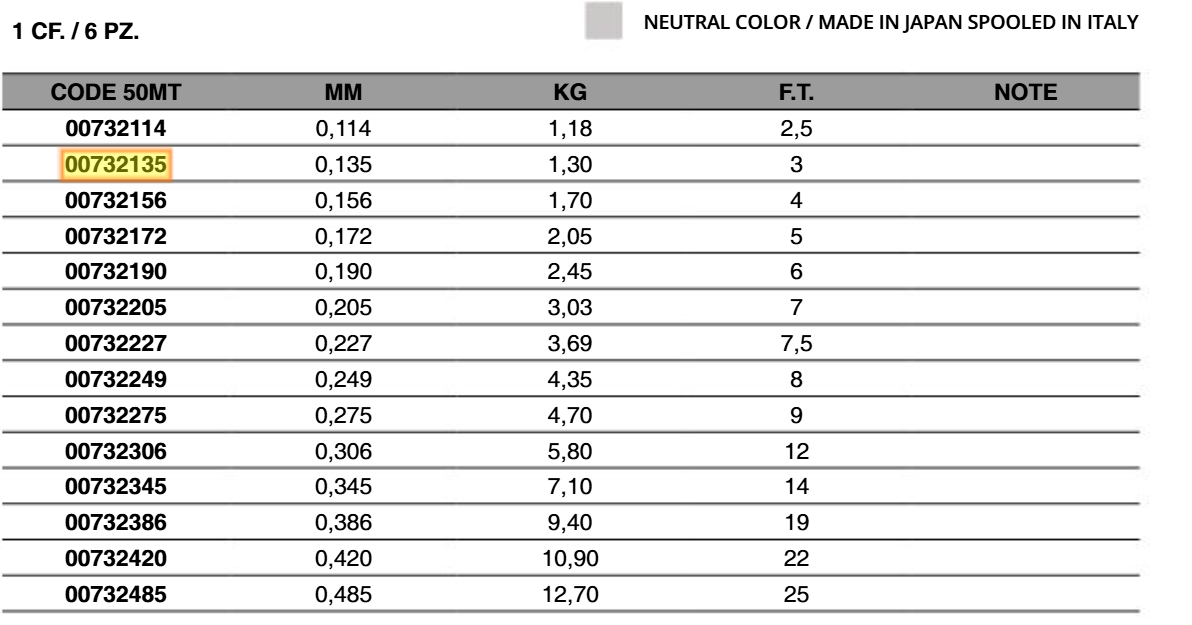Select highlighted code 00732135
Image resolution: width=1192 pixels, height=625 pixels.
[x=116, y=164]
